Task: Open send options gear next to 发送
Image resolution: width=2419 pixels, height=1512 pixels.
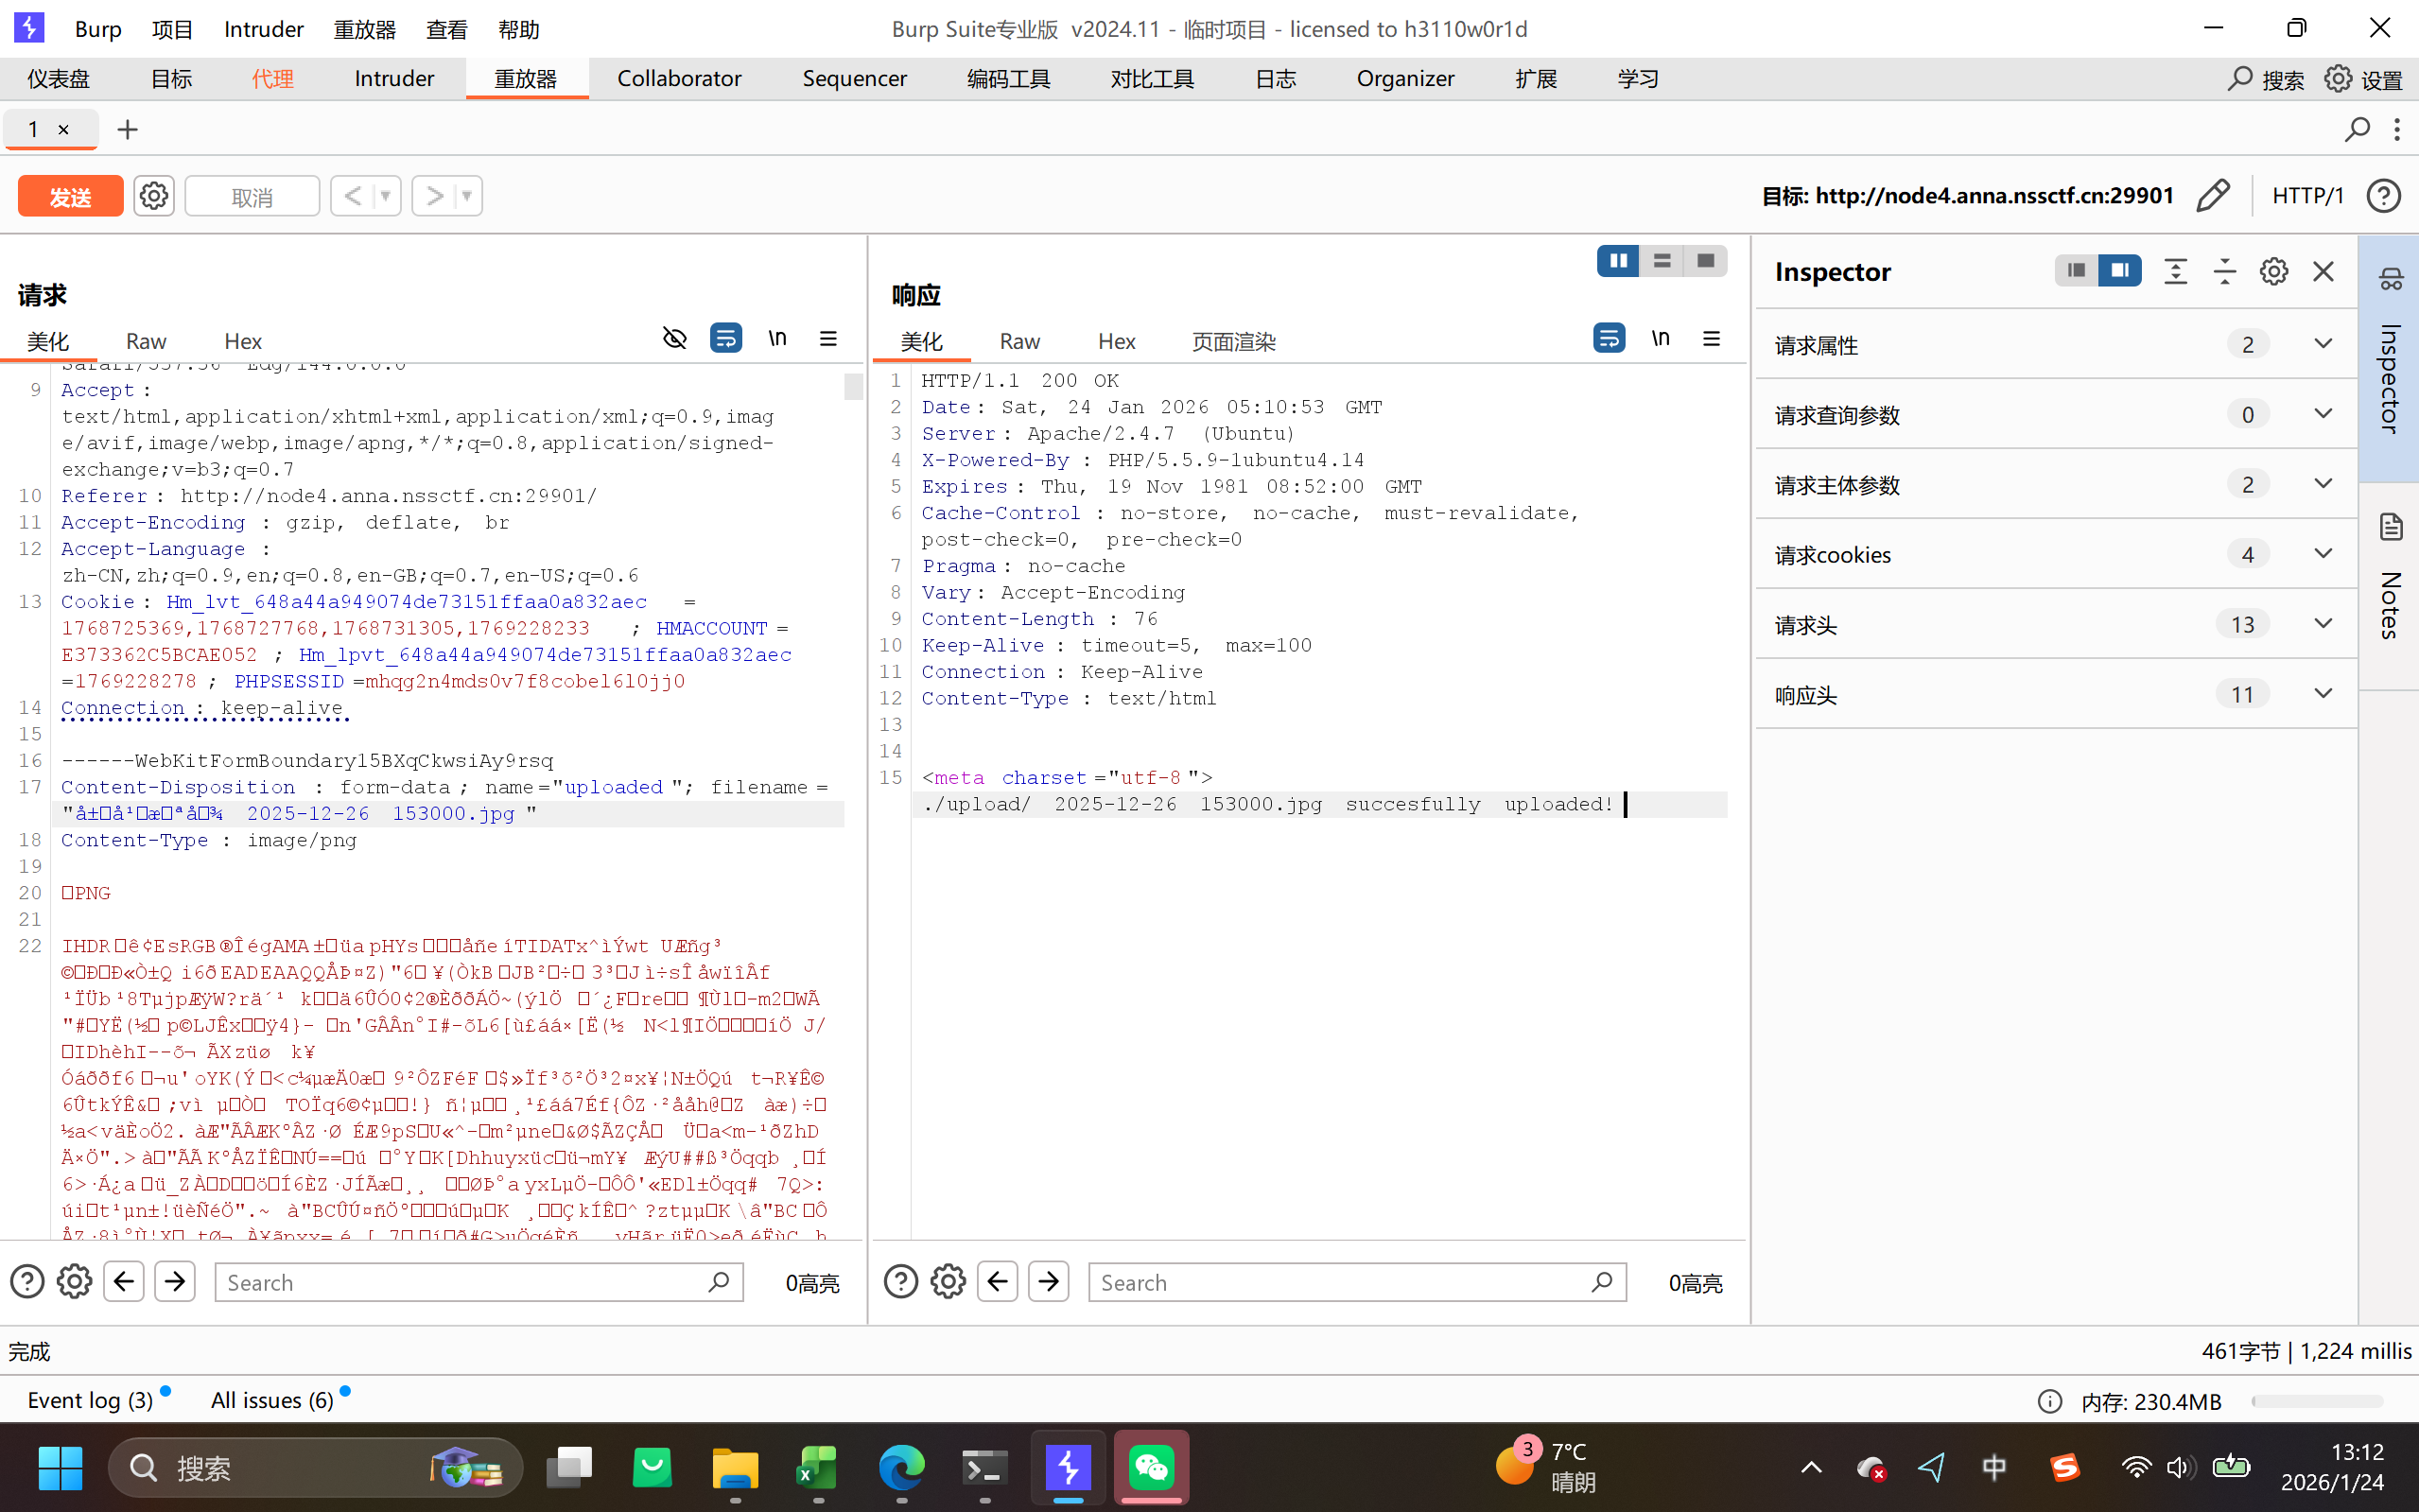Action: click(154, 196)
